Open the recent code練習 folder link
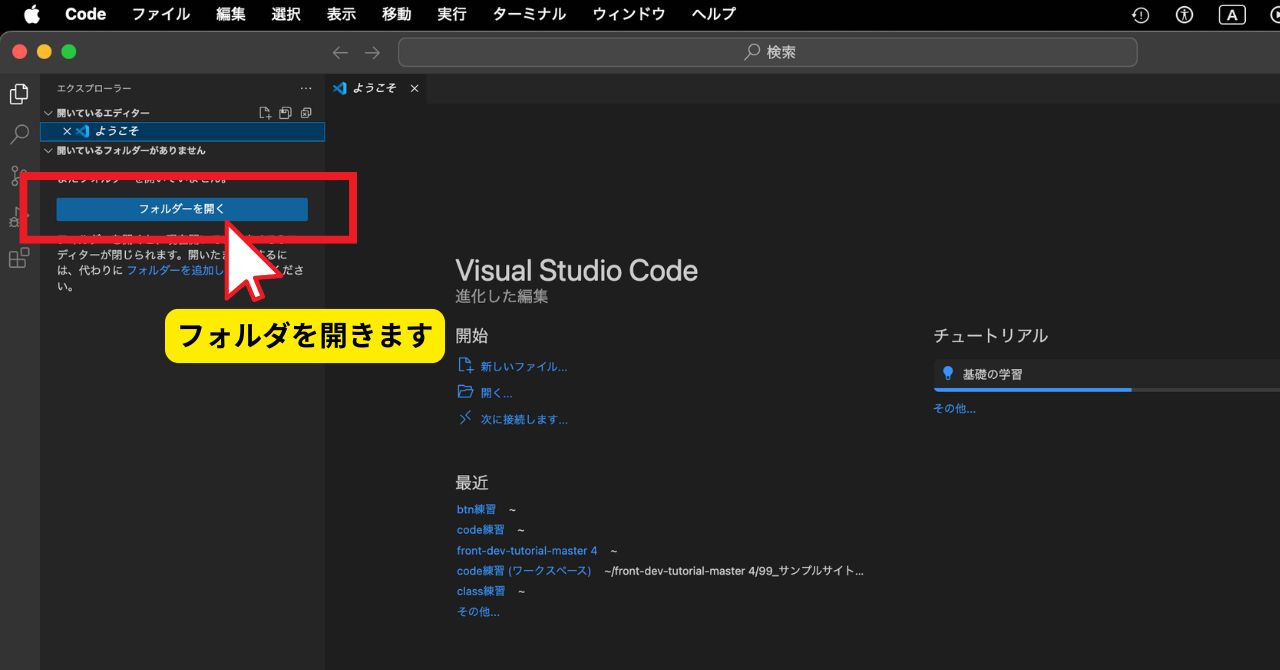The width and height of the screenshot is (1280, 670). (x=481, y=530)
